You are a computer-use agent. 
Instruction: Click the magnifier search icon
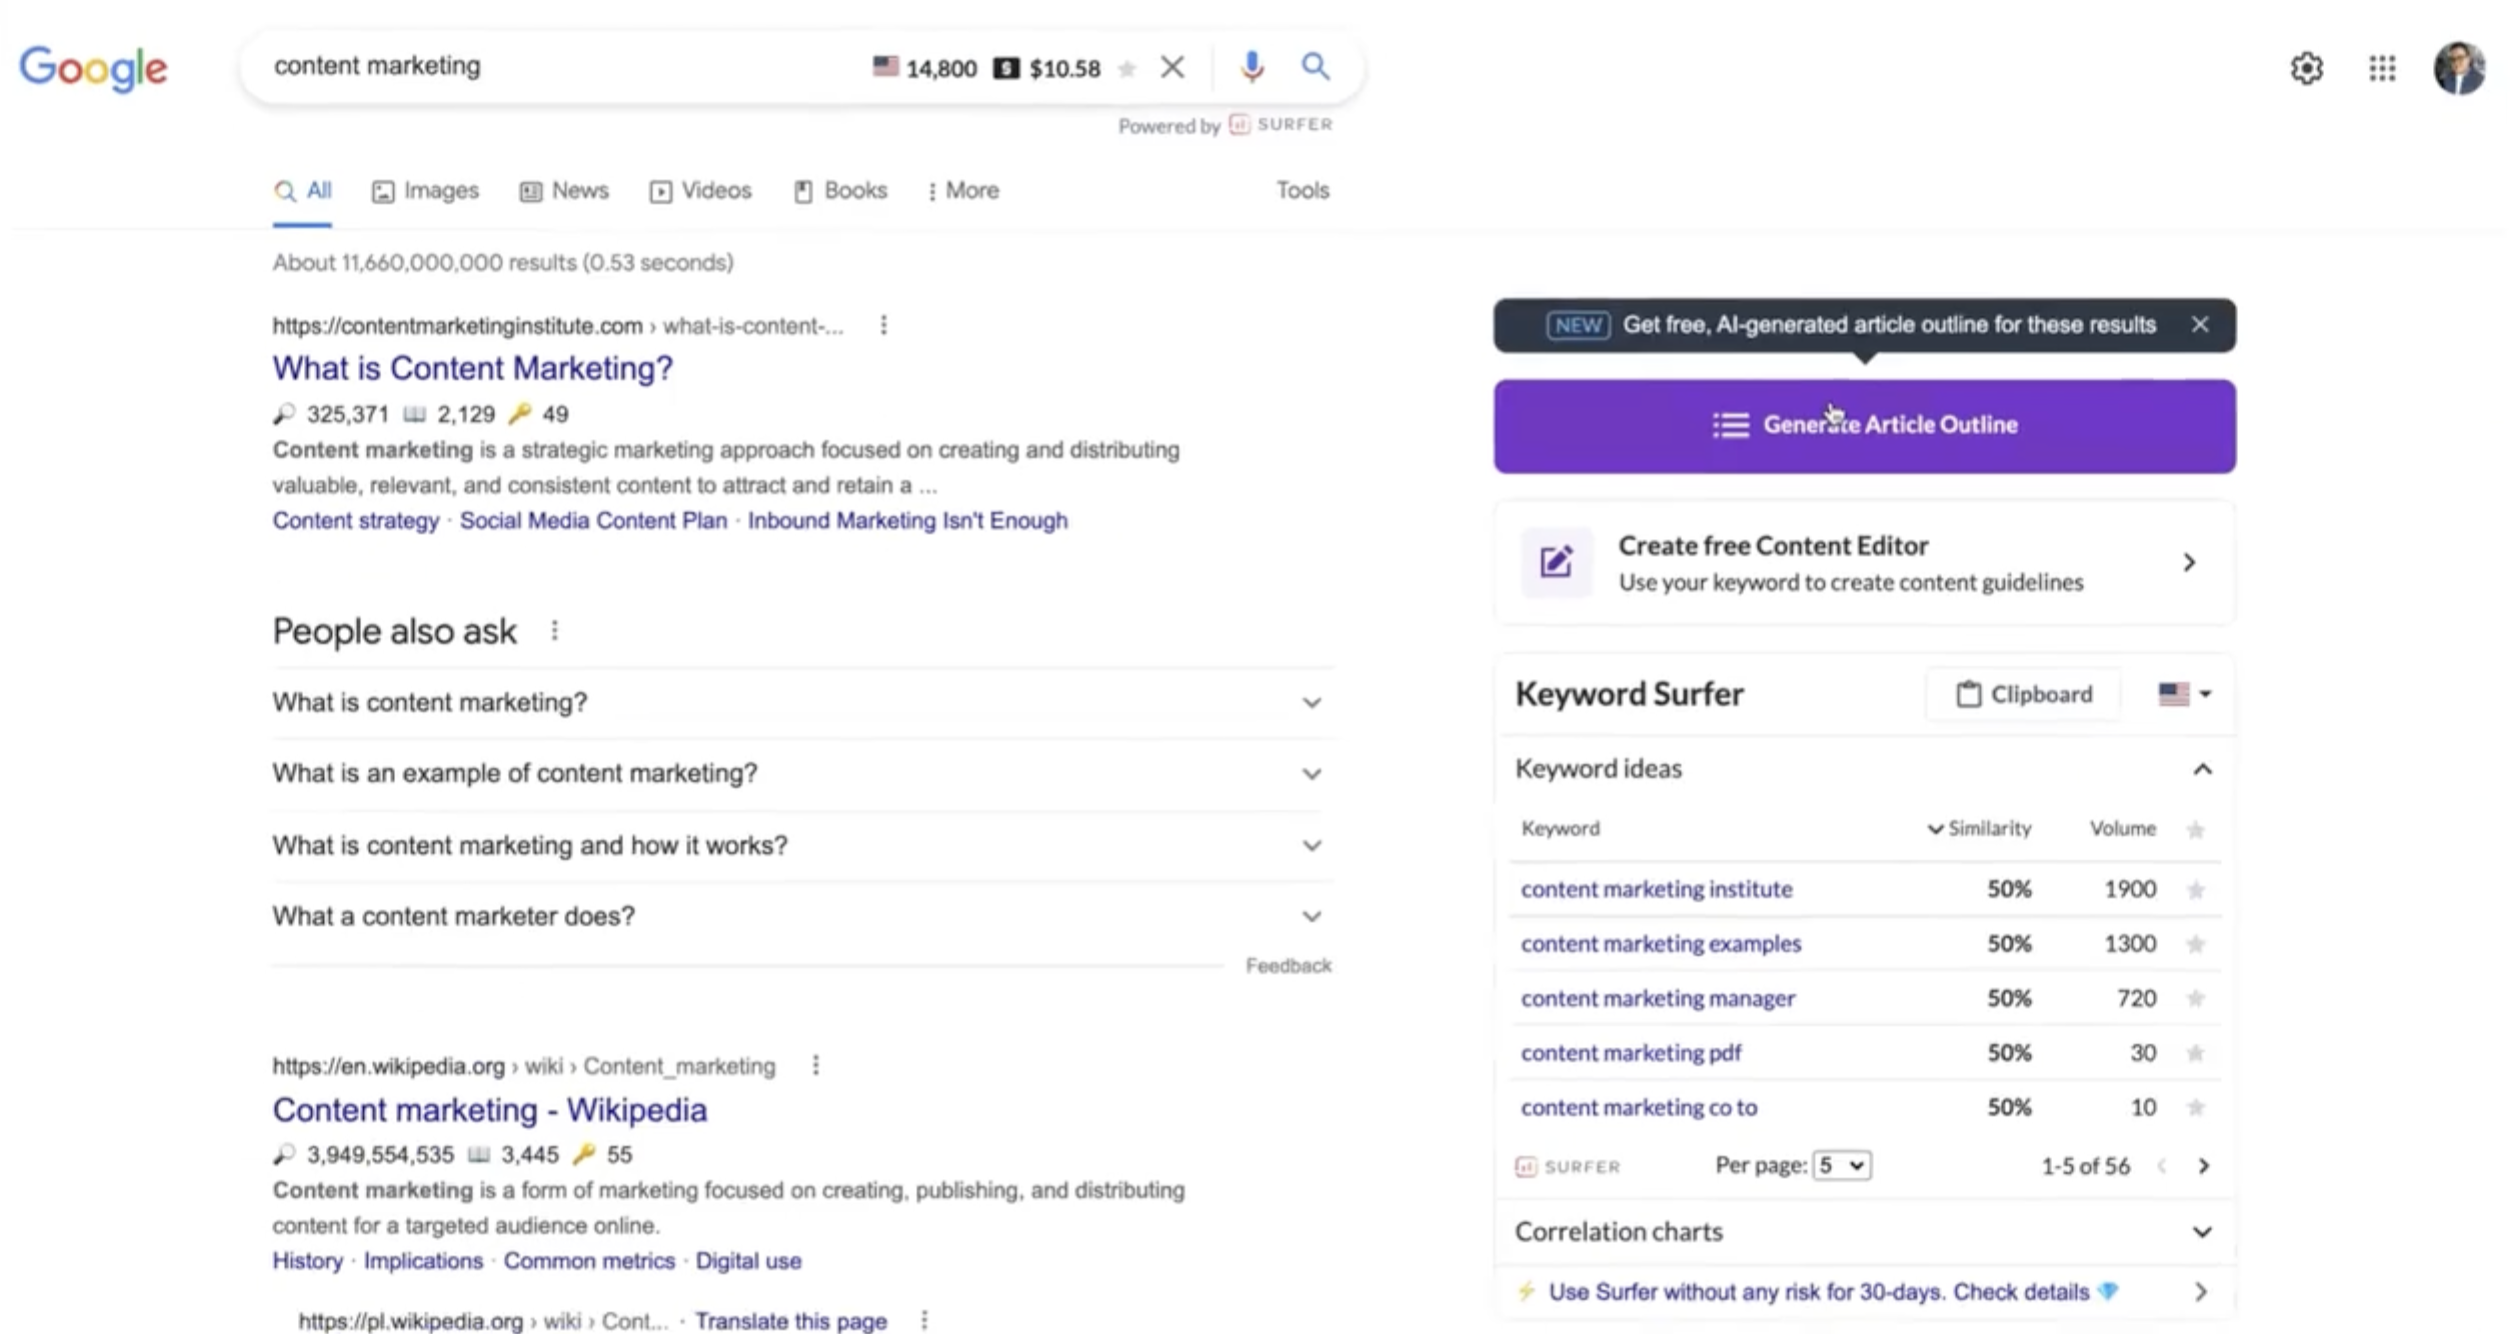pyautogui.click(x=1315, y=67)
